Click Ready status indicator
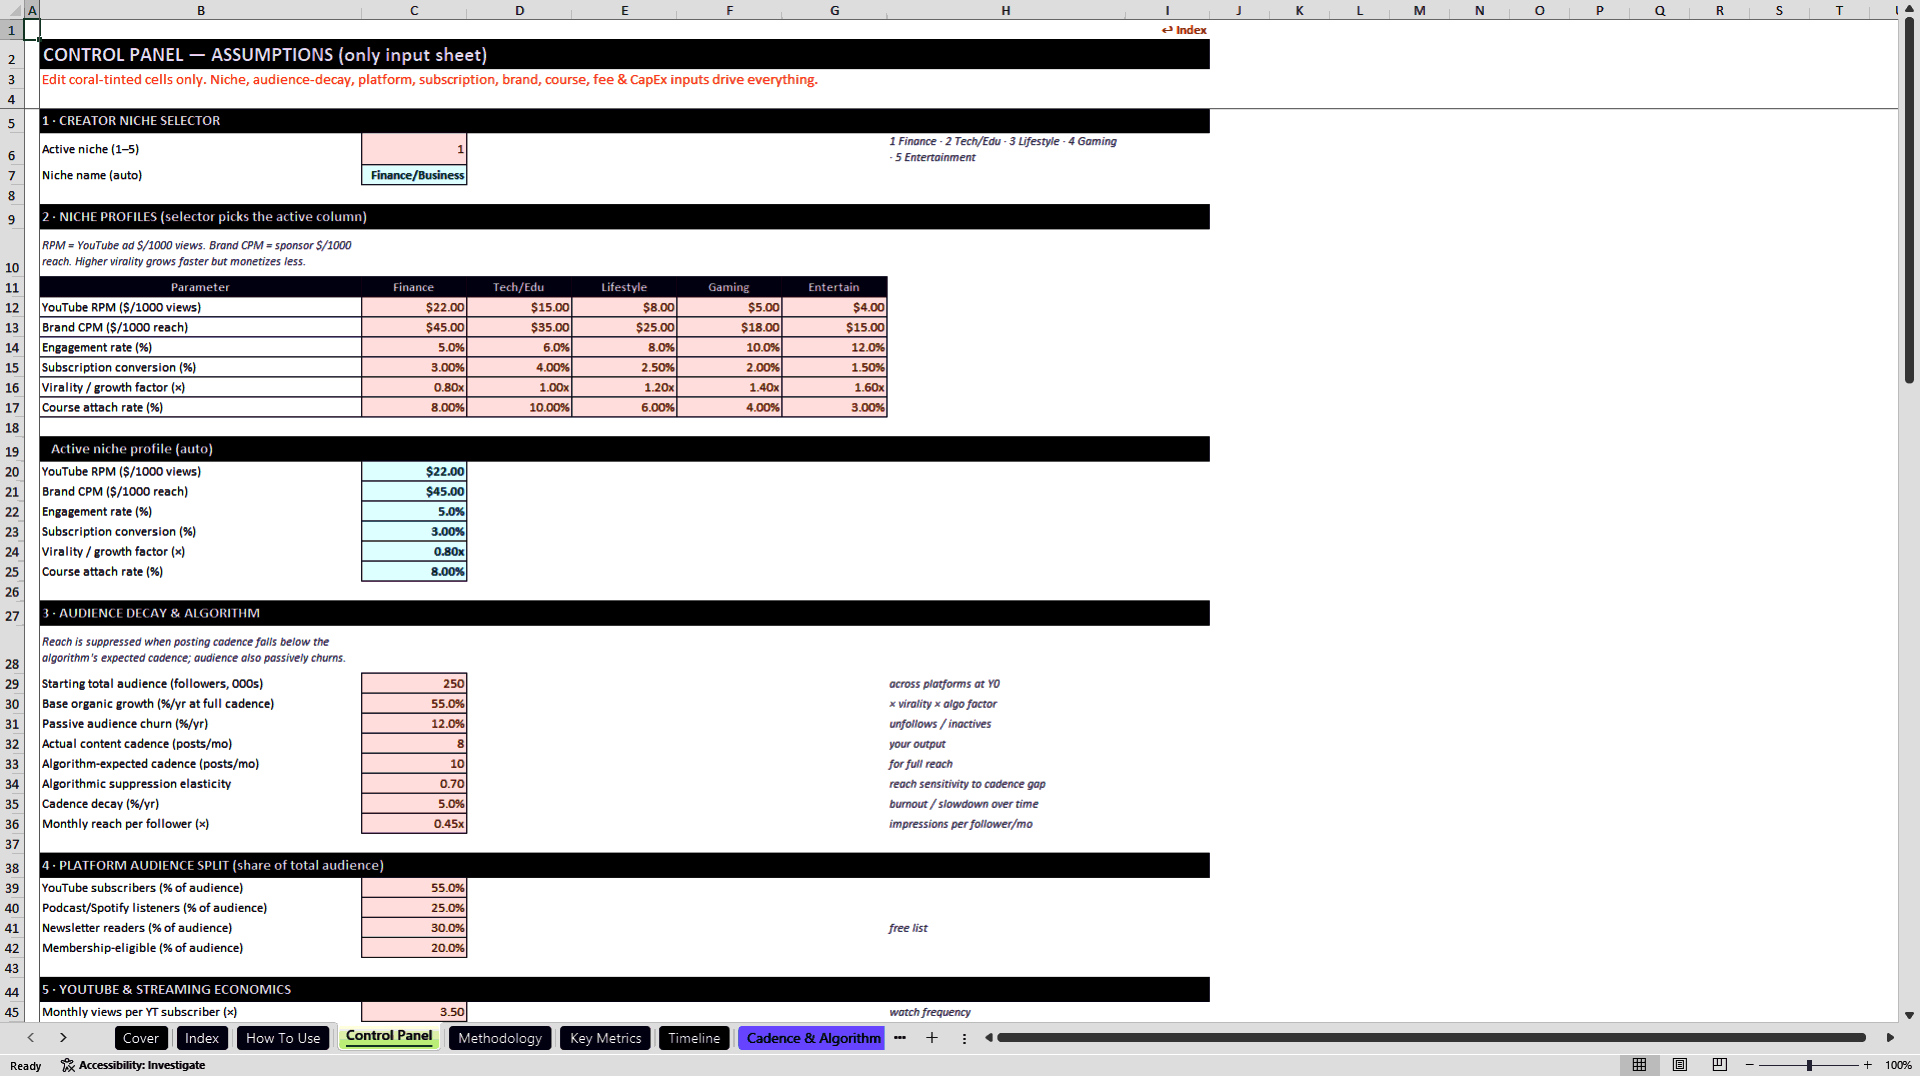 tap(26, 1066)
